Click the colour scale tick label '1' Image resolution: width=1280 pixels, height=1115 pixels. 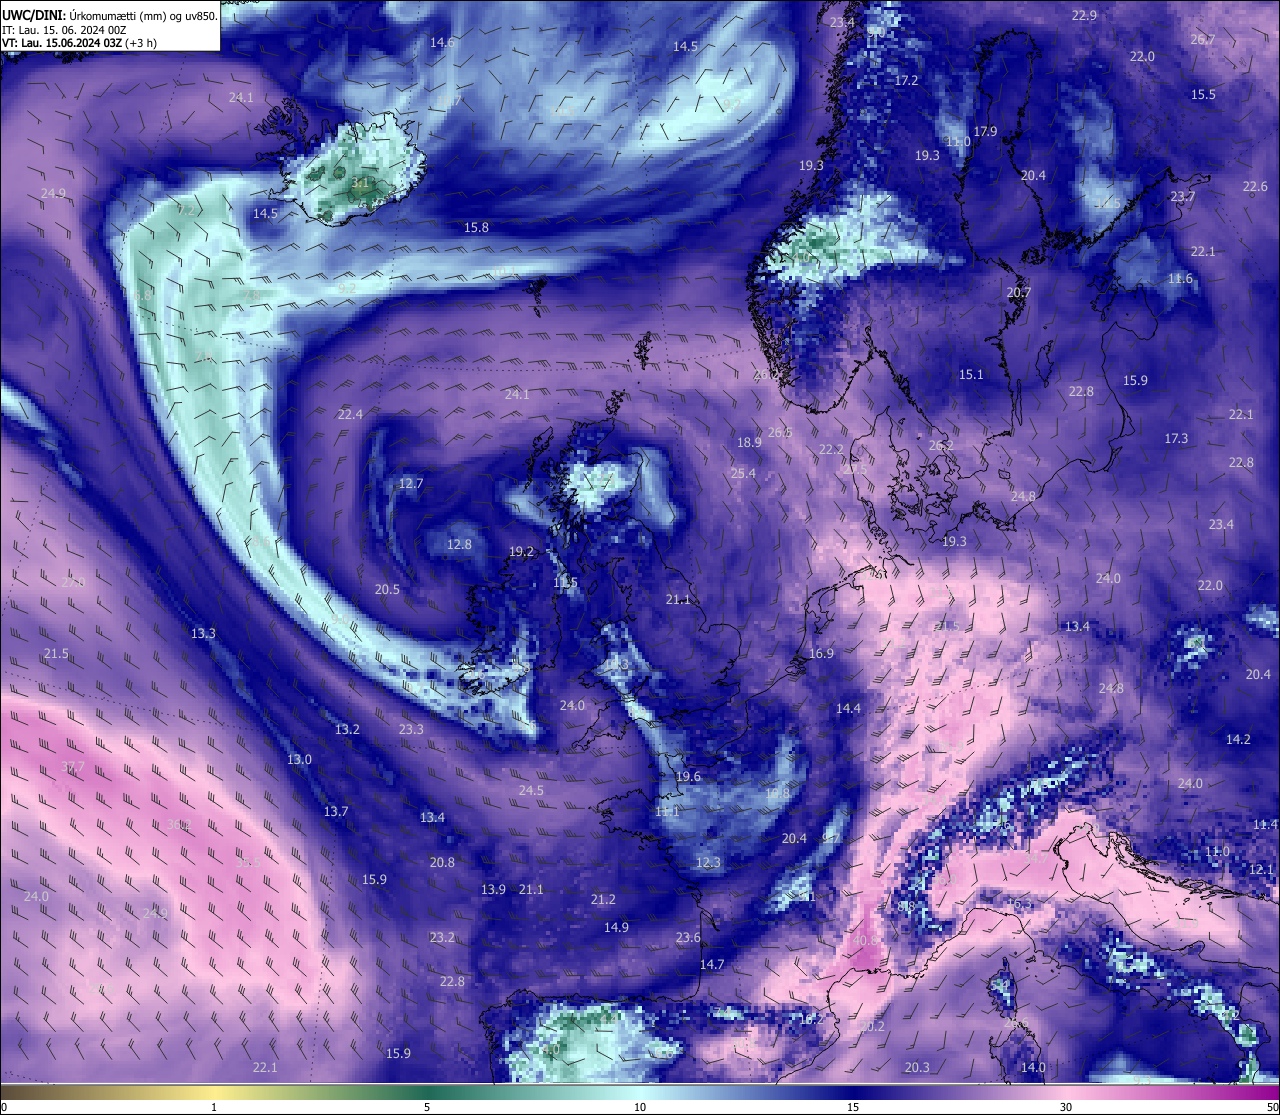click(x=214, y=1106)
